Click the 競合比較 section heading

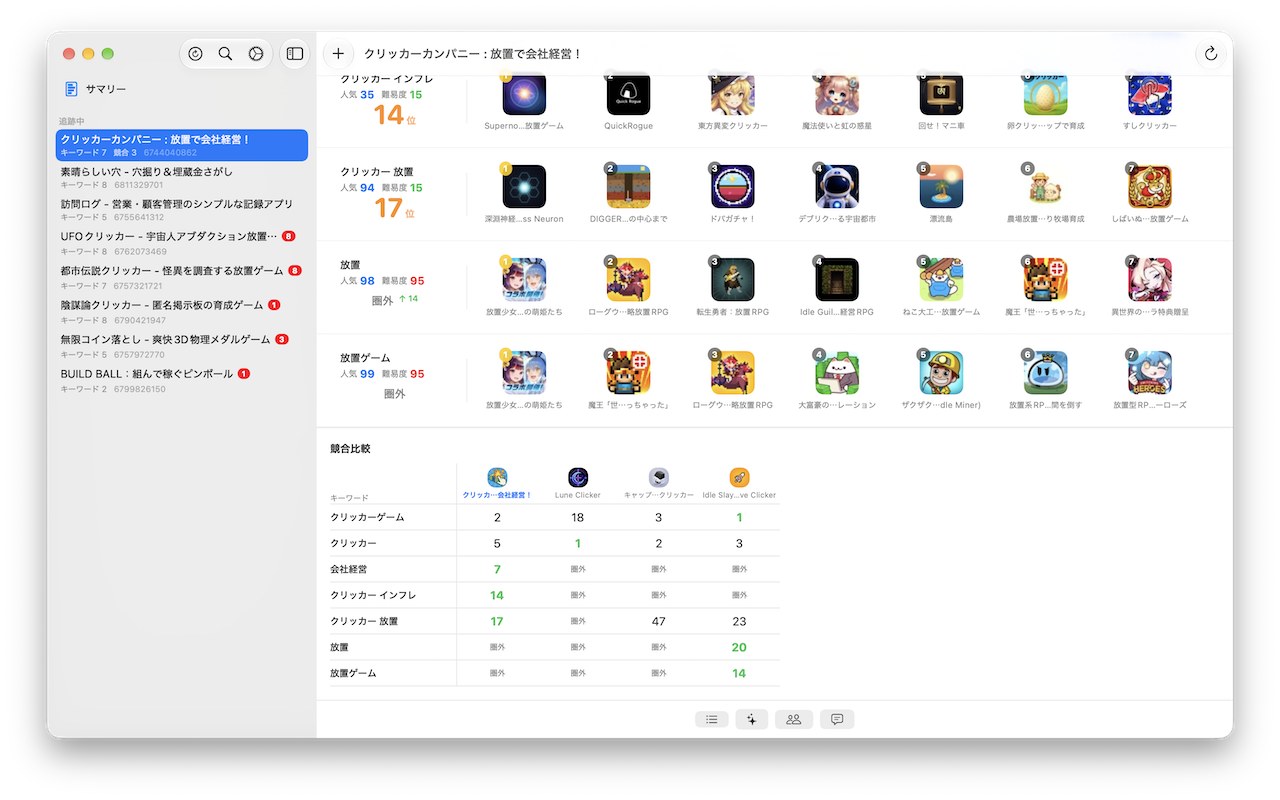click(350, 449)
